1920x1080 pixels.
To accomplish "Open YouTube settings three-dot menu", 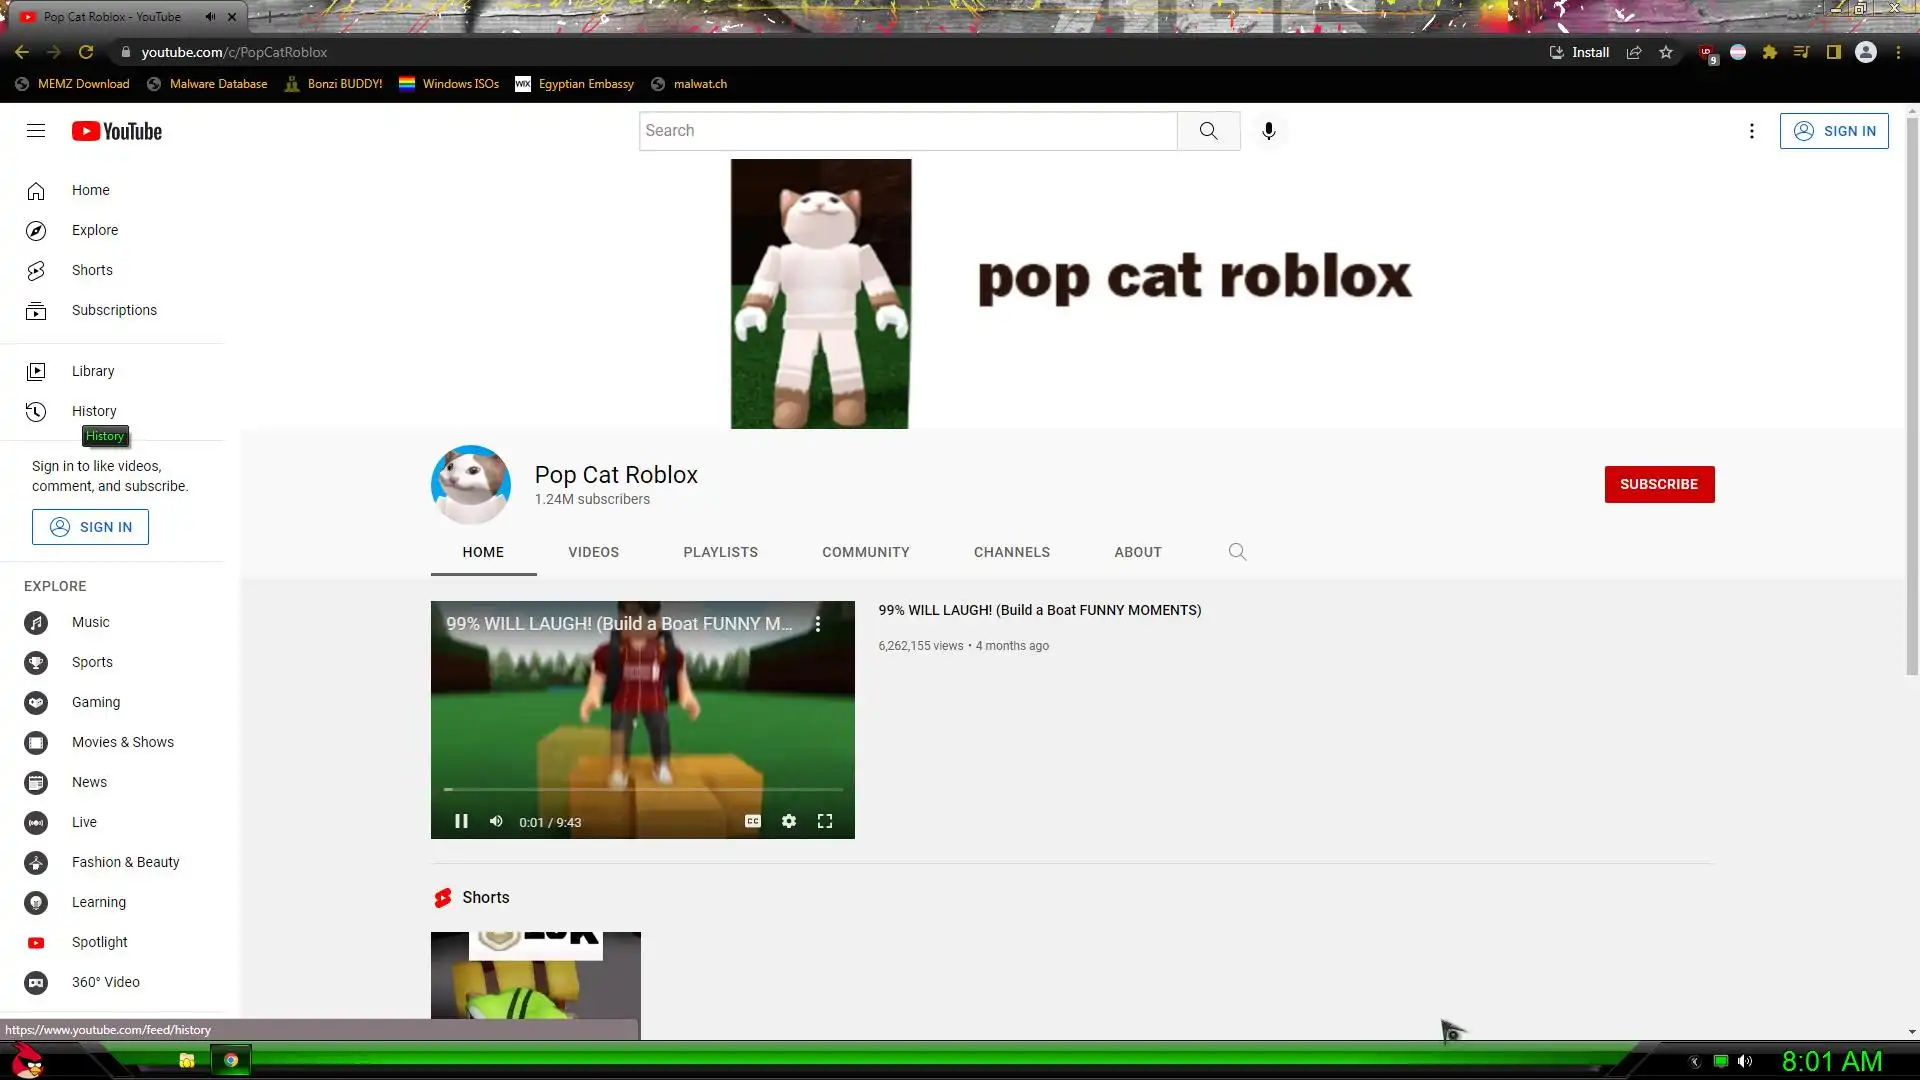I will click(1751, 131).
